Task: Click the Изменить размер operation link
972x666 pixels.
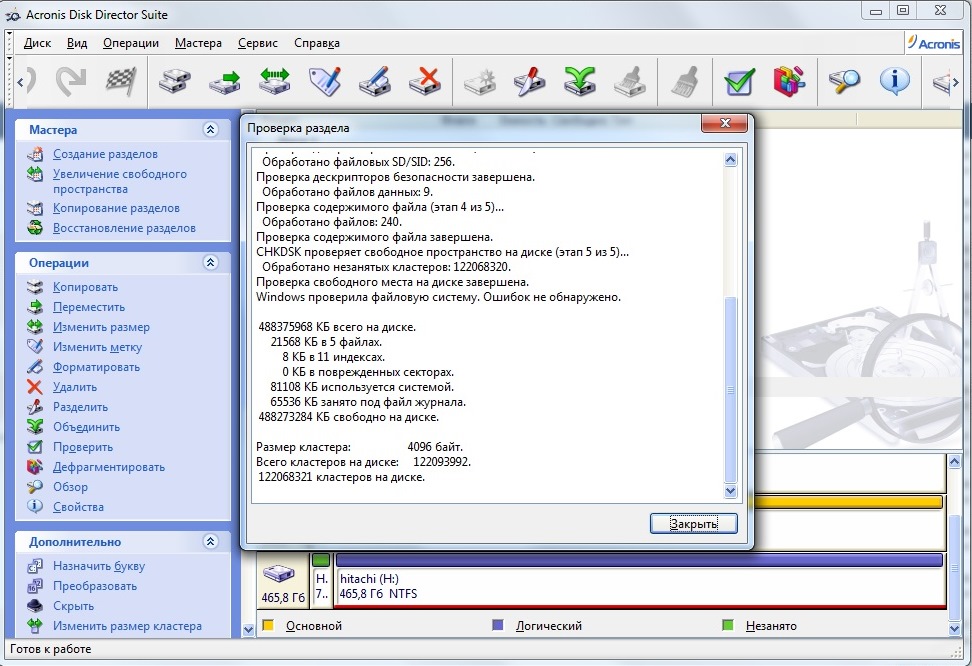Action: pos(101,327)
